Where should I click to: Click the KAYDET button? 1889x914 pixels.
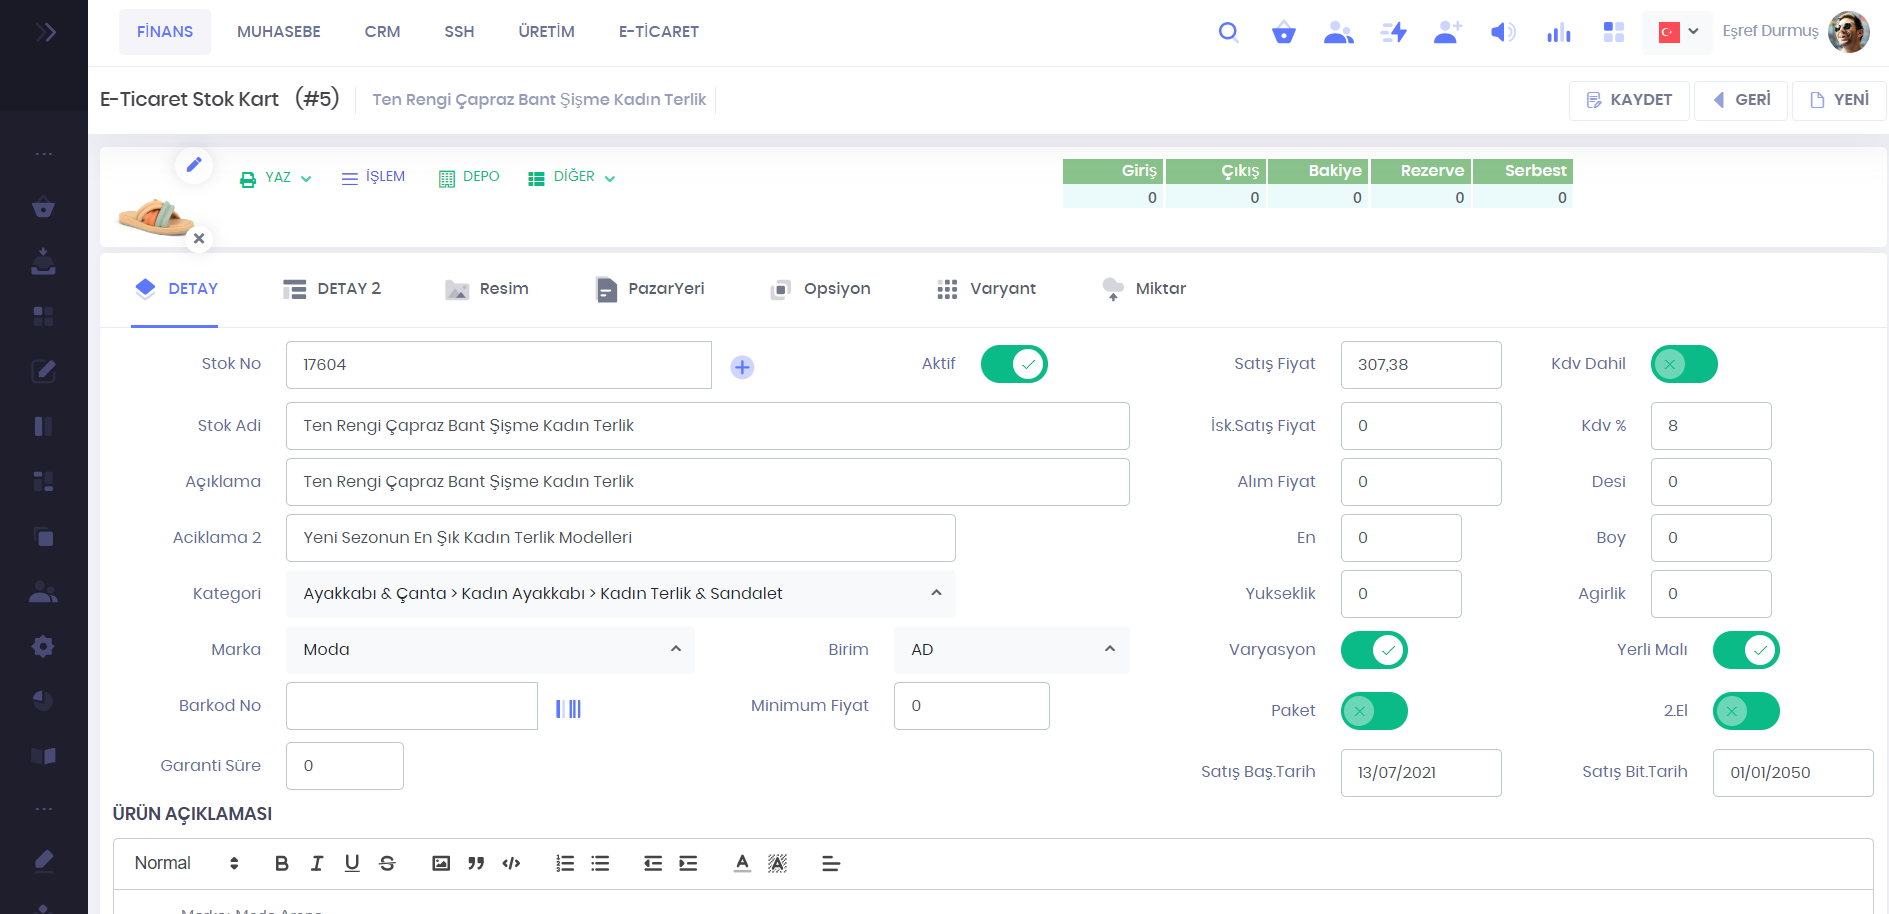pyautogui.click(x=1629, y=100)
